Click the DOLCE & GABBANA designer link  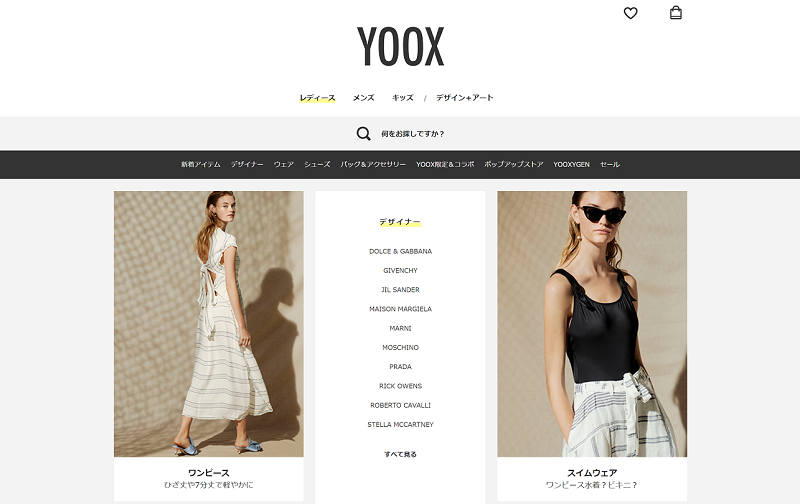(401, 251)
